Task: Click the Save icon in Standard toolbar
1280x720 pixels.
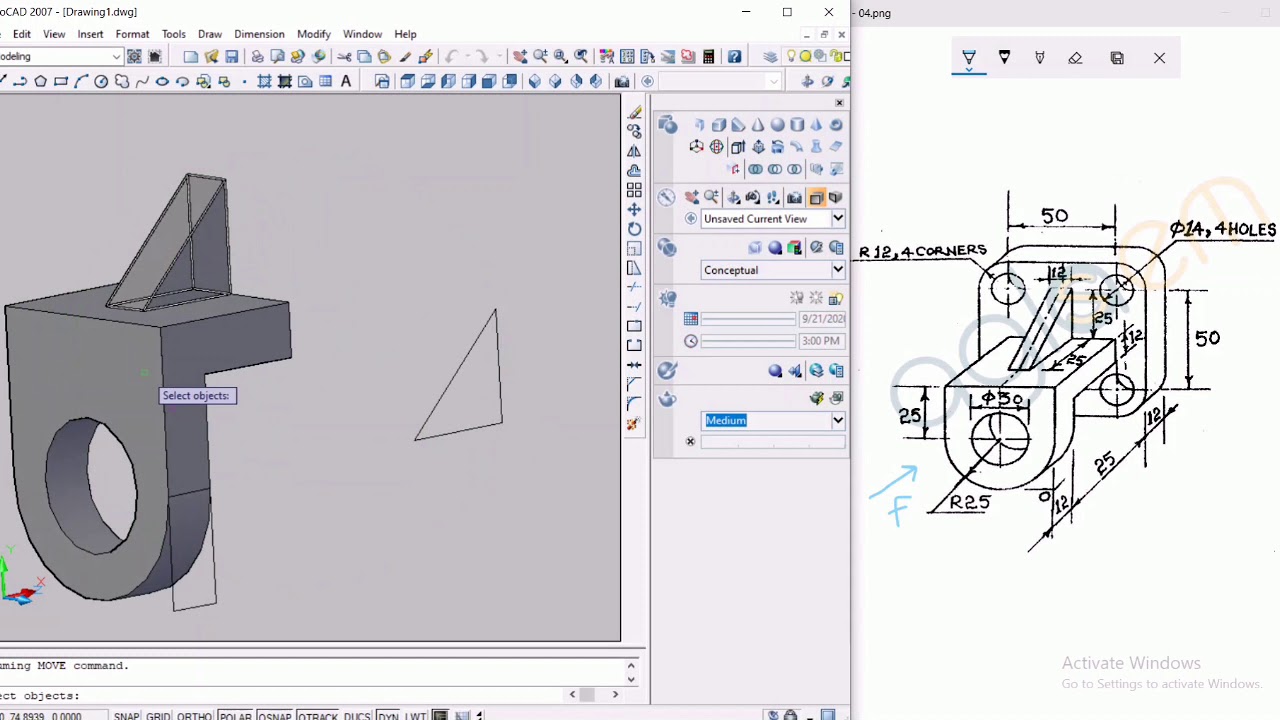Action: (x=232, y=56)
